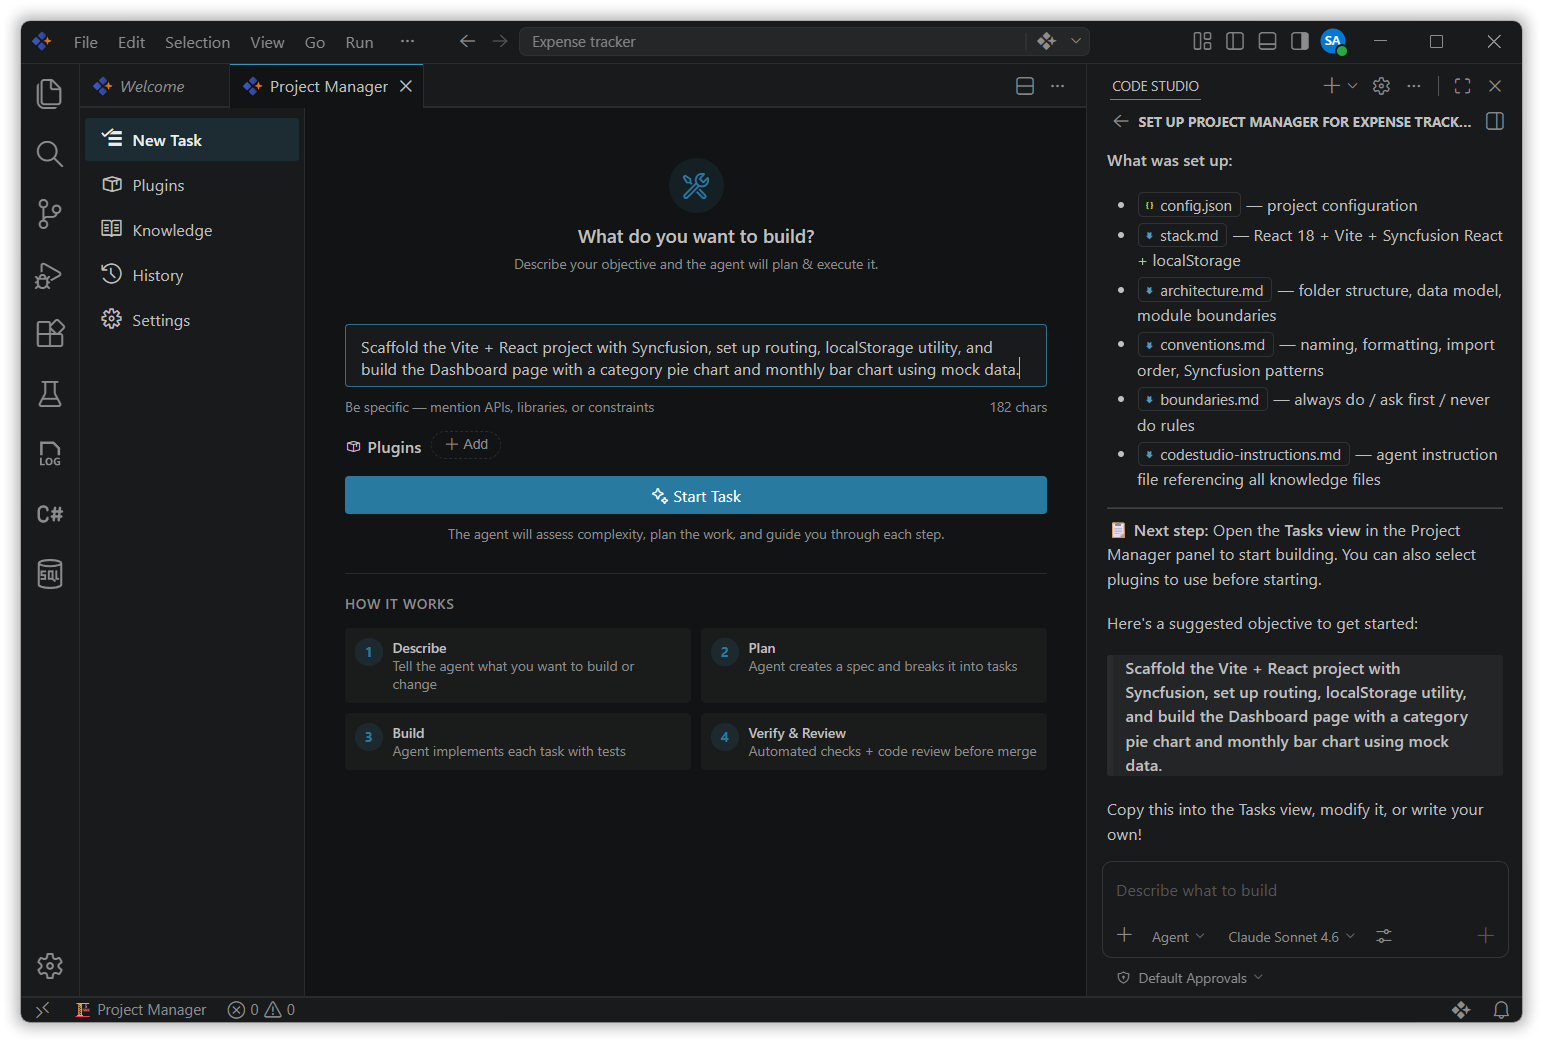Open the Search view in activity bar

(49, 153)
